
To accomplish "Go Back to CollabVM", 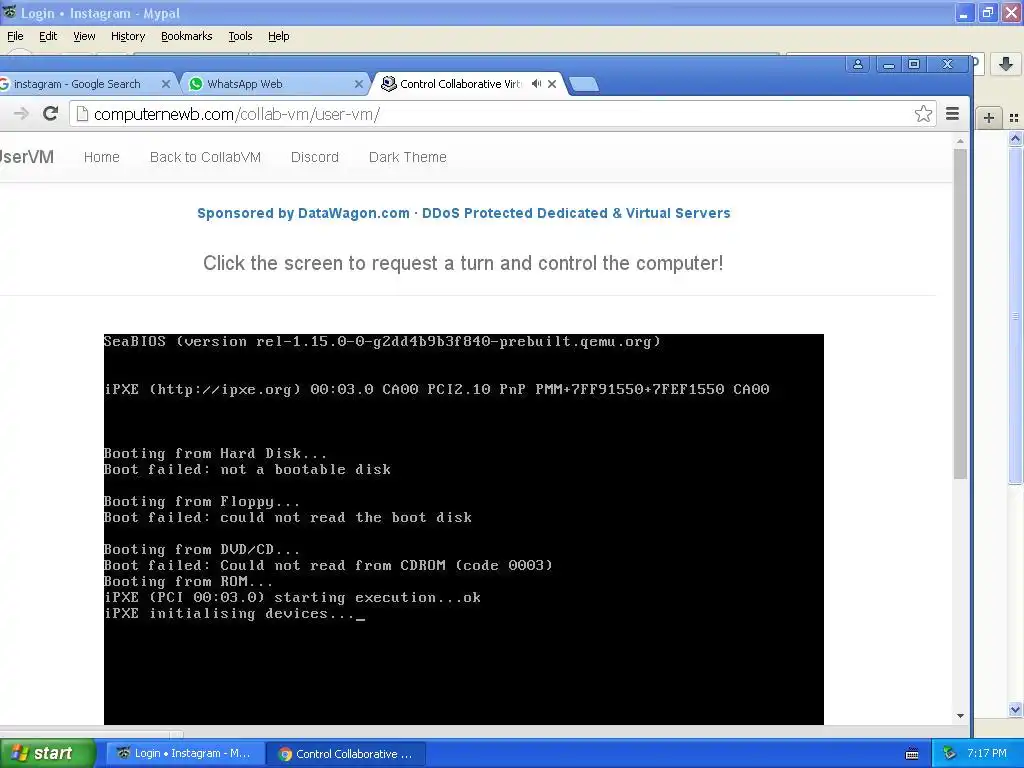I will point(205,157).
